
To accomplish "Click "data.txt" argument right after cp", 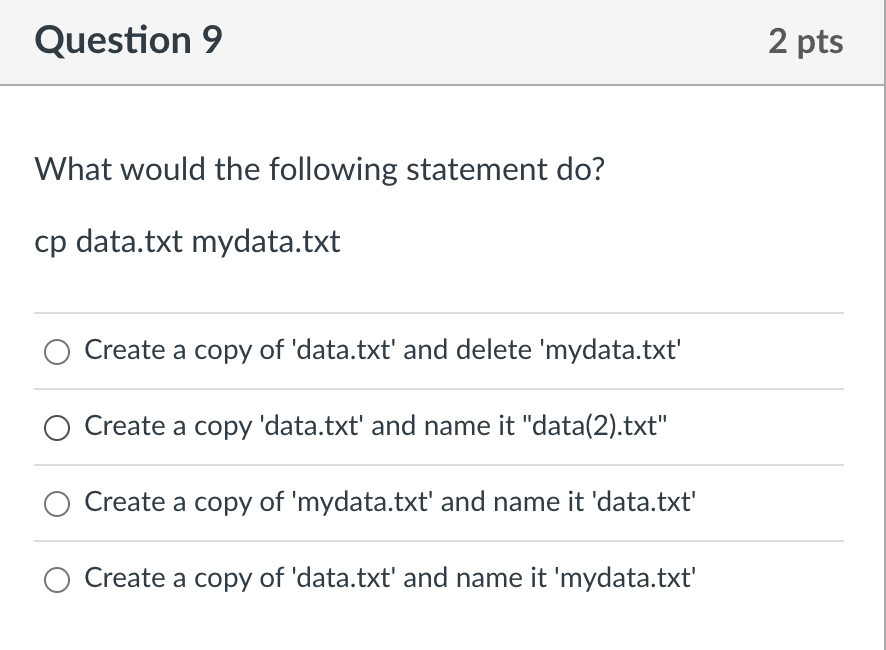I will [129, 241].
